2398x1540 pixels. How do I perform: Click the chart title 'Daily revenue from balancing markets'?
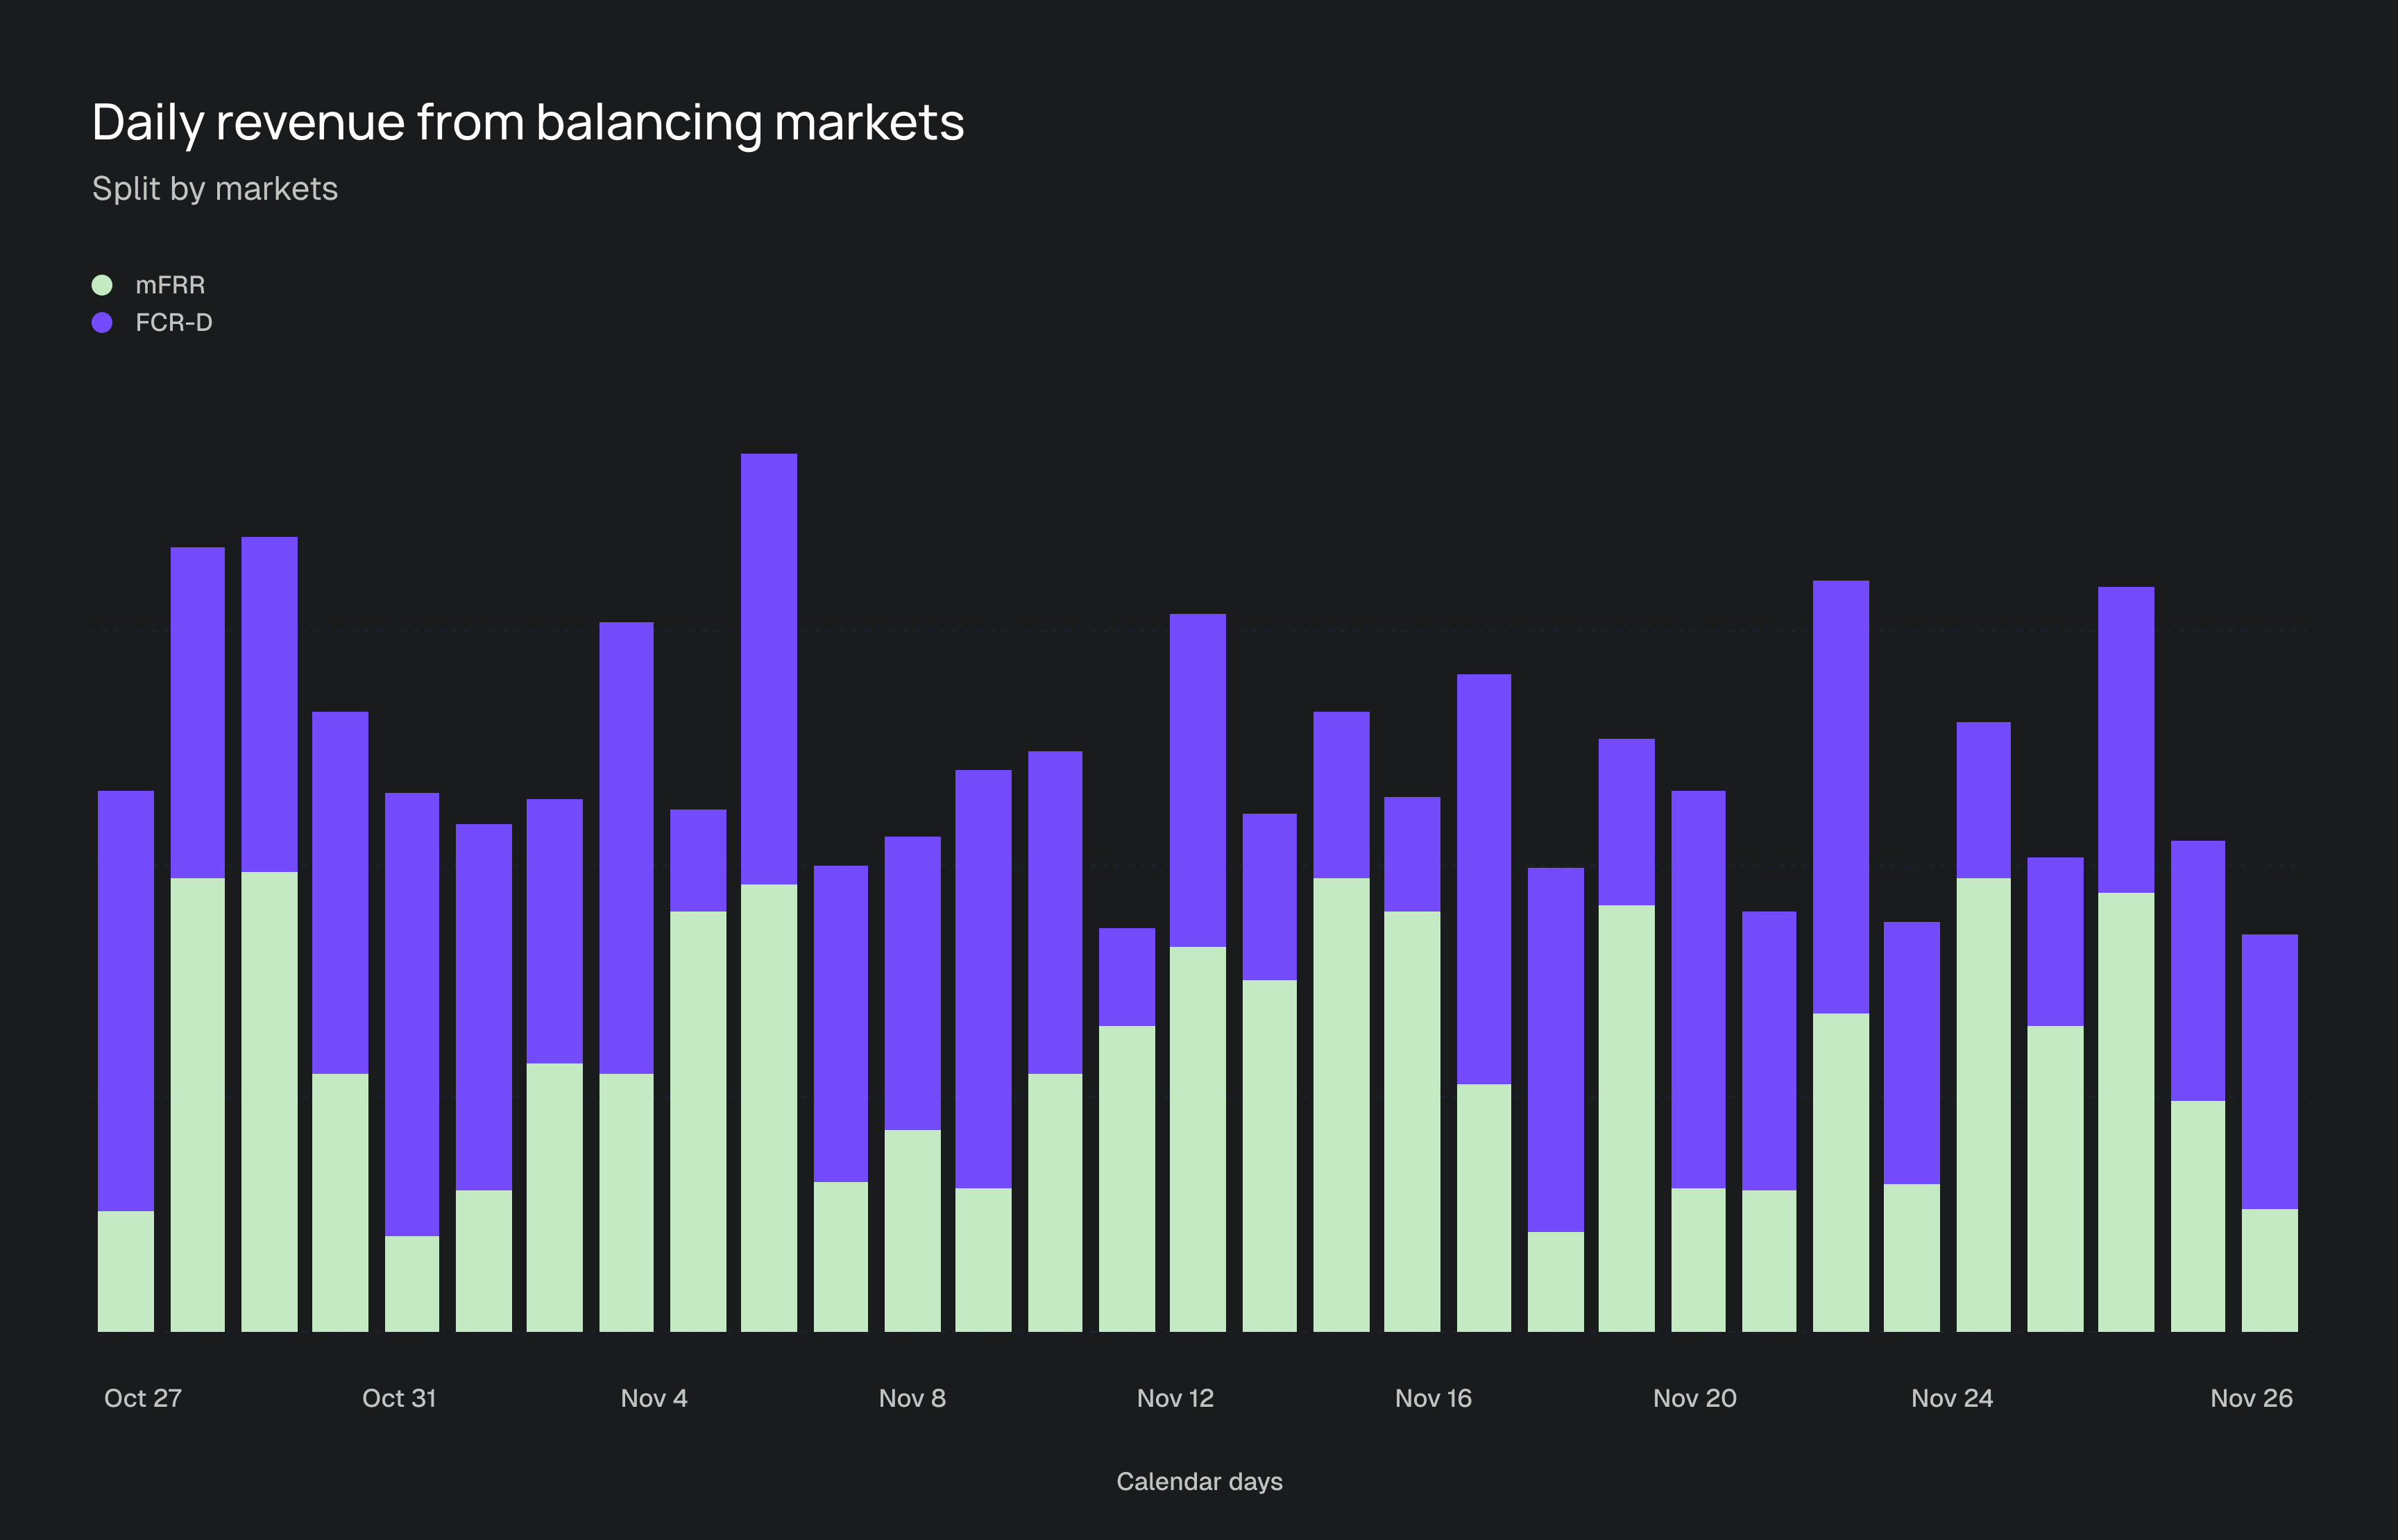(x=528, y=123)
